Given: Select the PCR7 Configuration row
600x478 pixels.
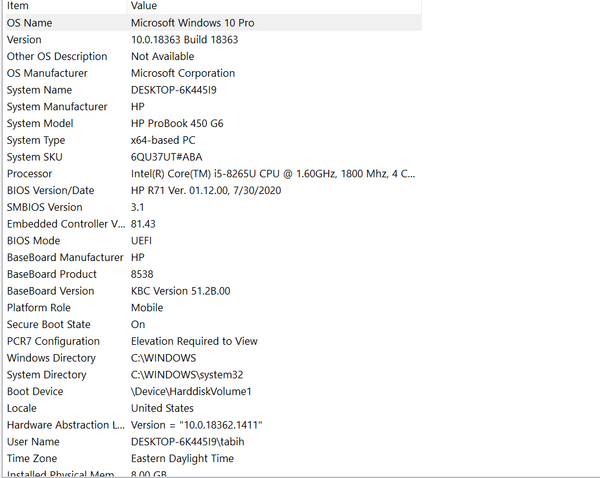Looking at the screenshot, I should click(x=213, y=341).
